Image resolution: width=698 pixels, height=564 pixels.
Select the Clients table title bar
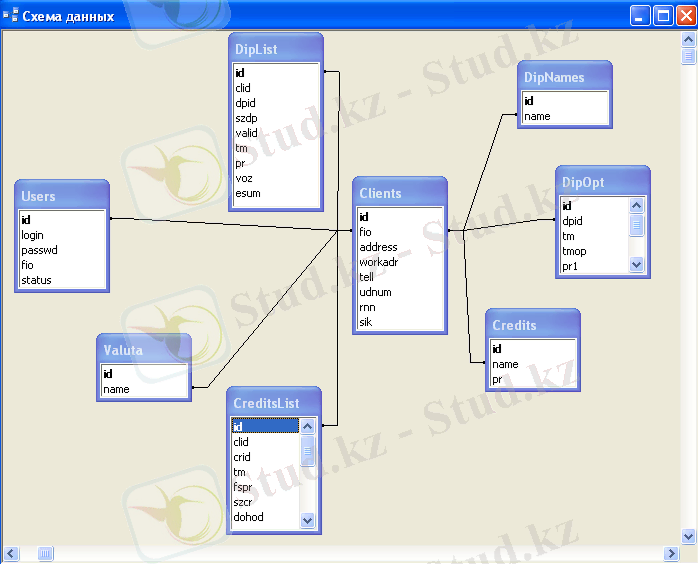[x=399, y=193]
